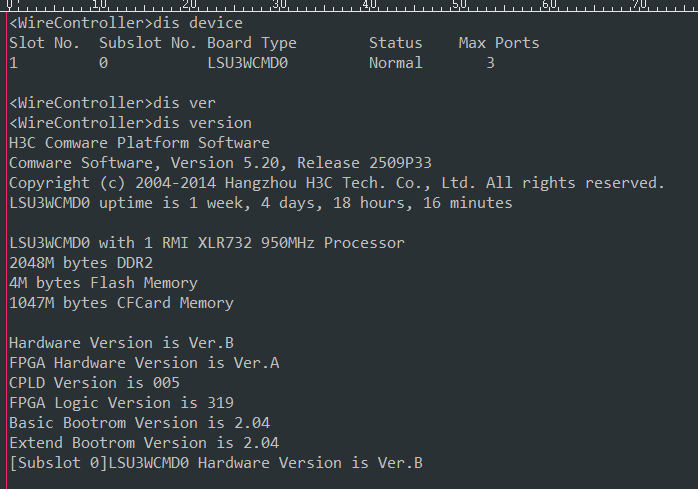Screen dimensions: 698x489
Task: Click the 'FPGA Logic Version is 319' line
Action: coord(121,403)
